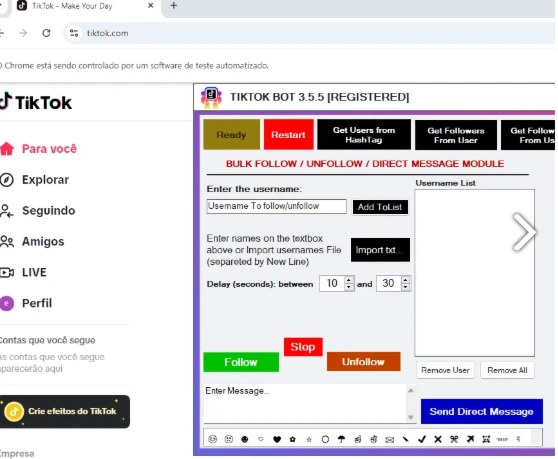
Task: Open the LIVE camera icon
Action: [7, 273]
